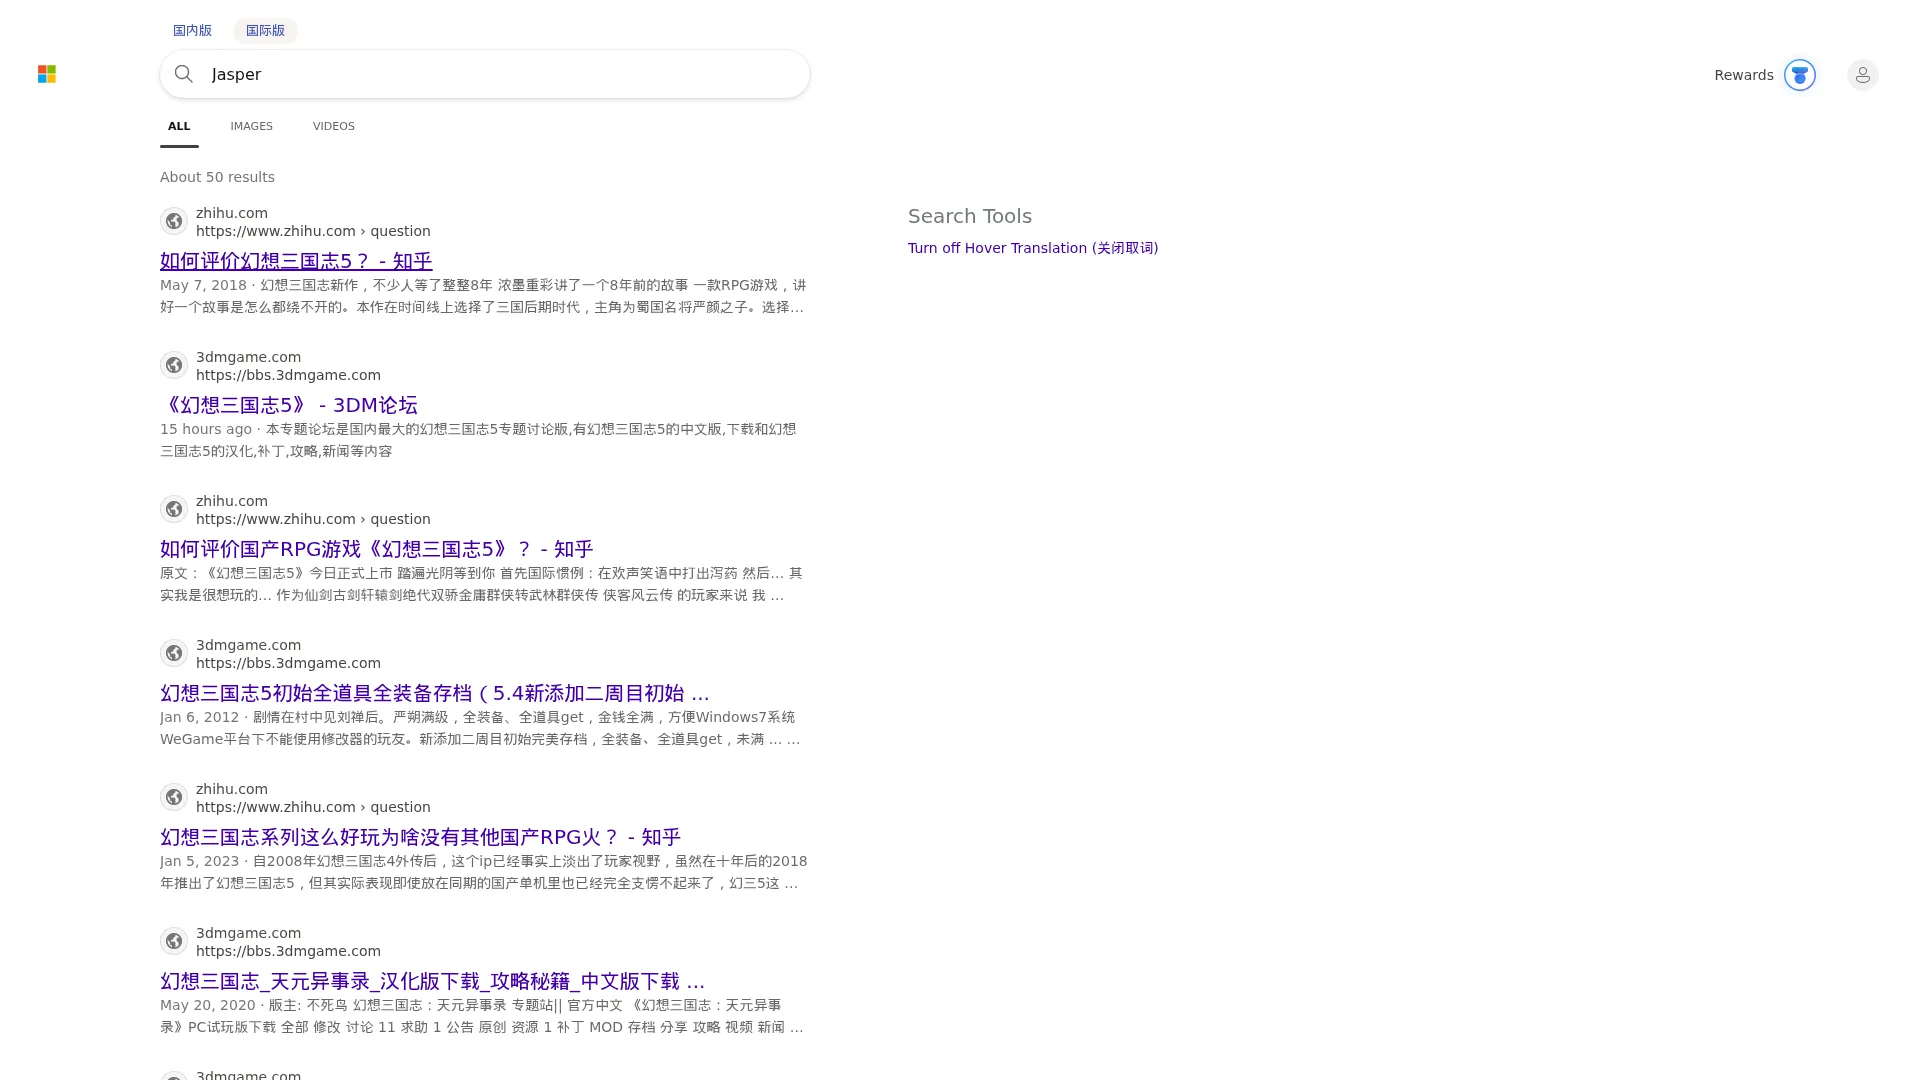Click the Microsoft logo icon
1920x1080 pixels.
click(47, 74)
